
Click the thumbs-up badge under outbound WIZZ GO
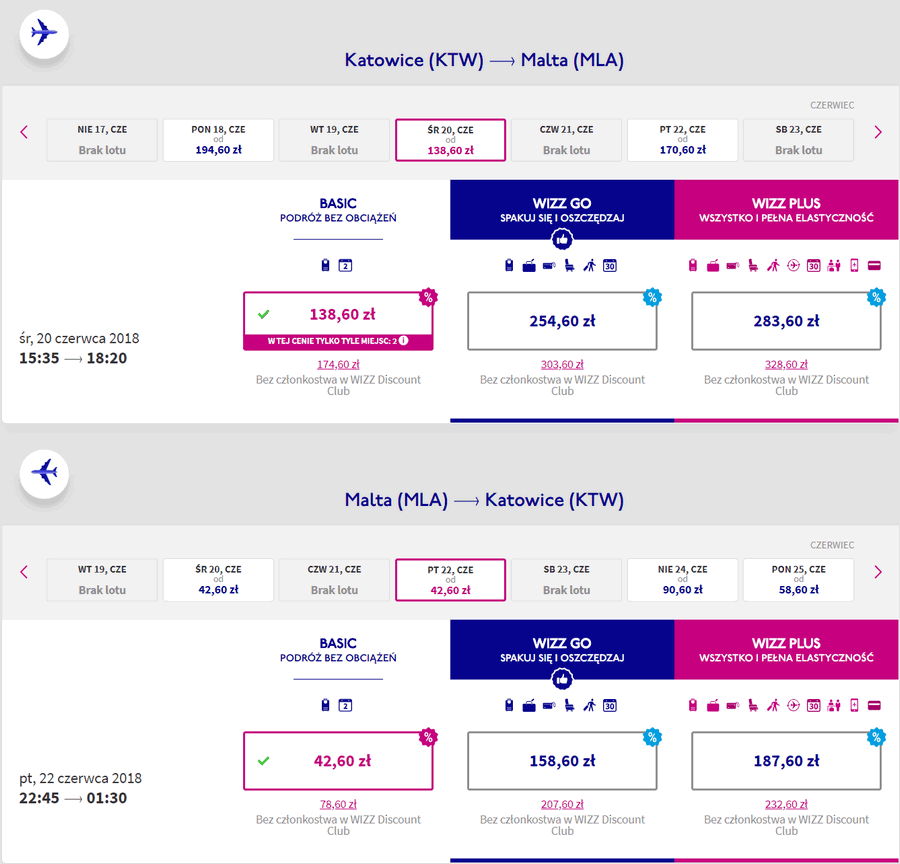point(562,239)
